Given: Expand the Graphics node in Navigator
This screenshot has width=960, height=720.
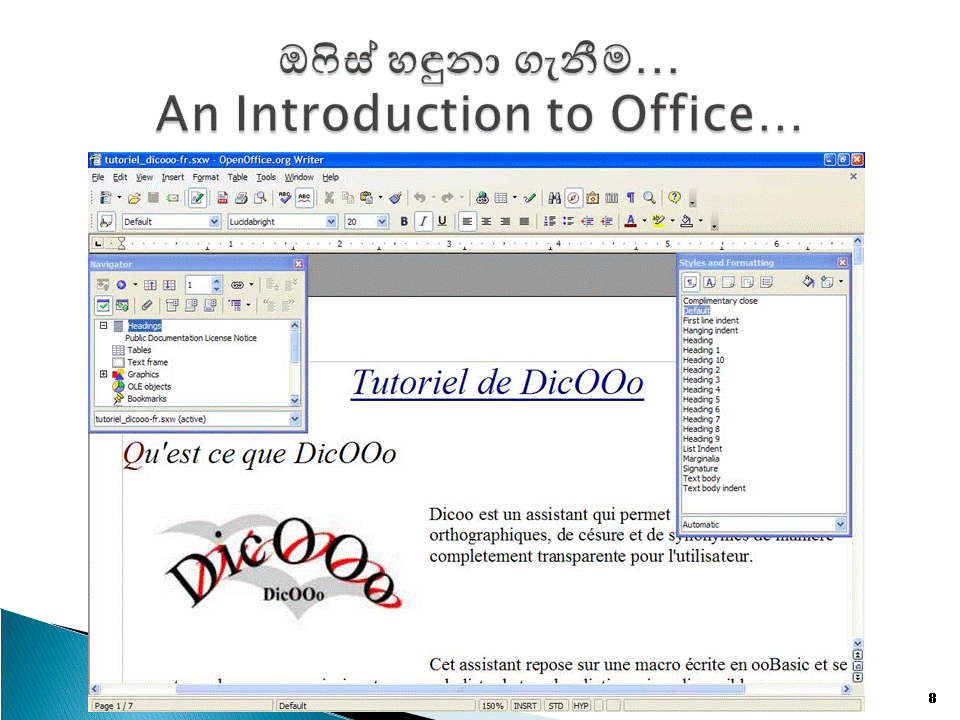Looking at the screenshot, I should coord(103,374).
